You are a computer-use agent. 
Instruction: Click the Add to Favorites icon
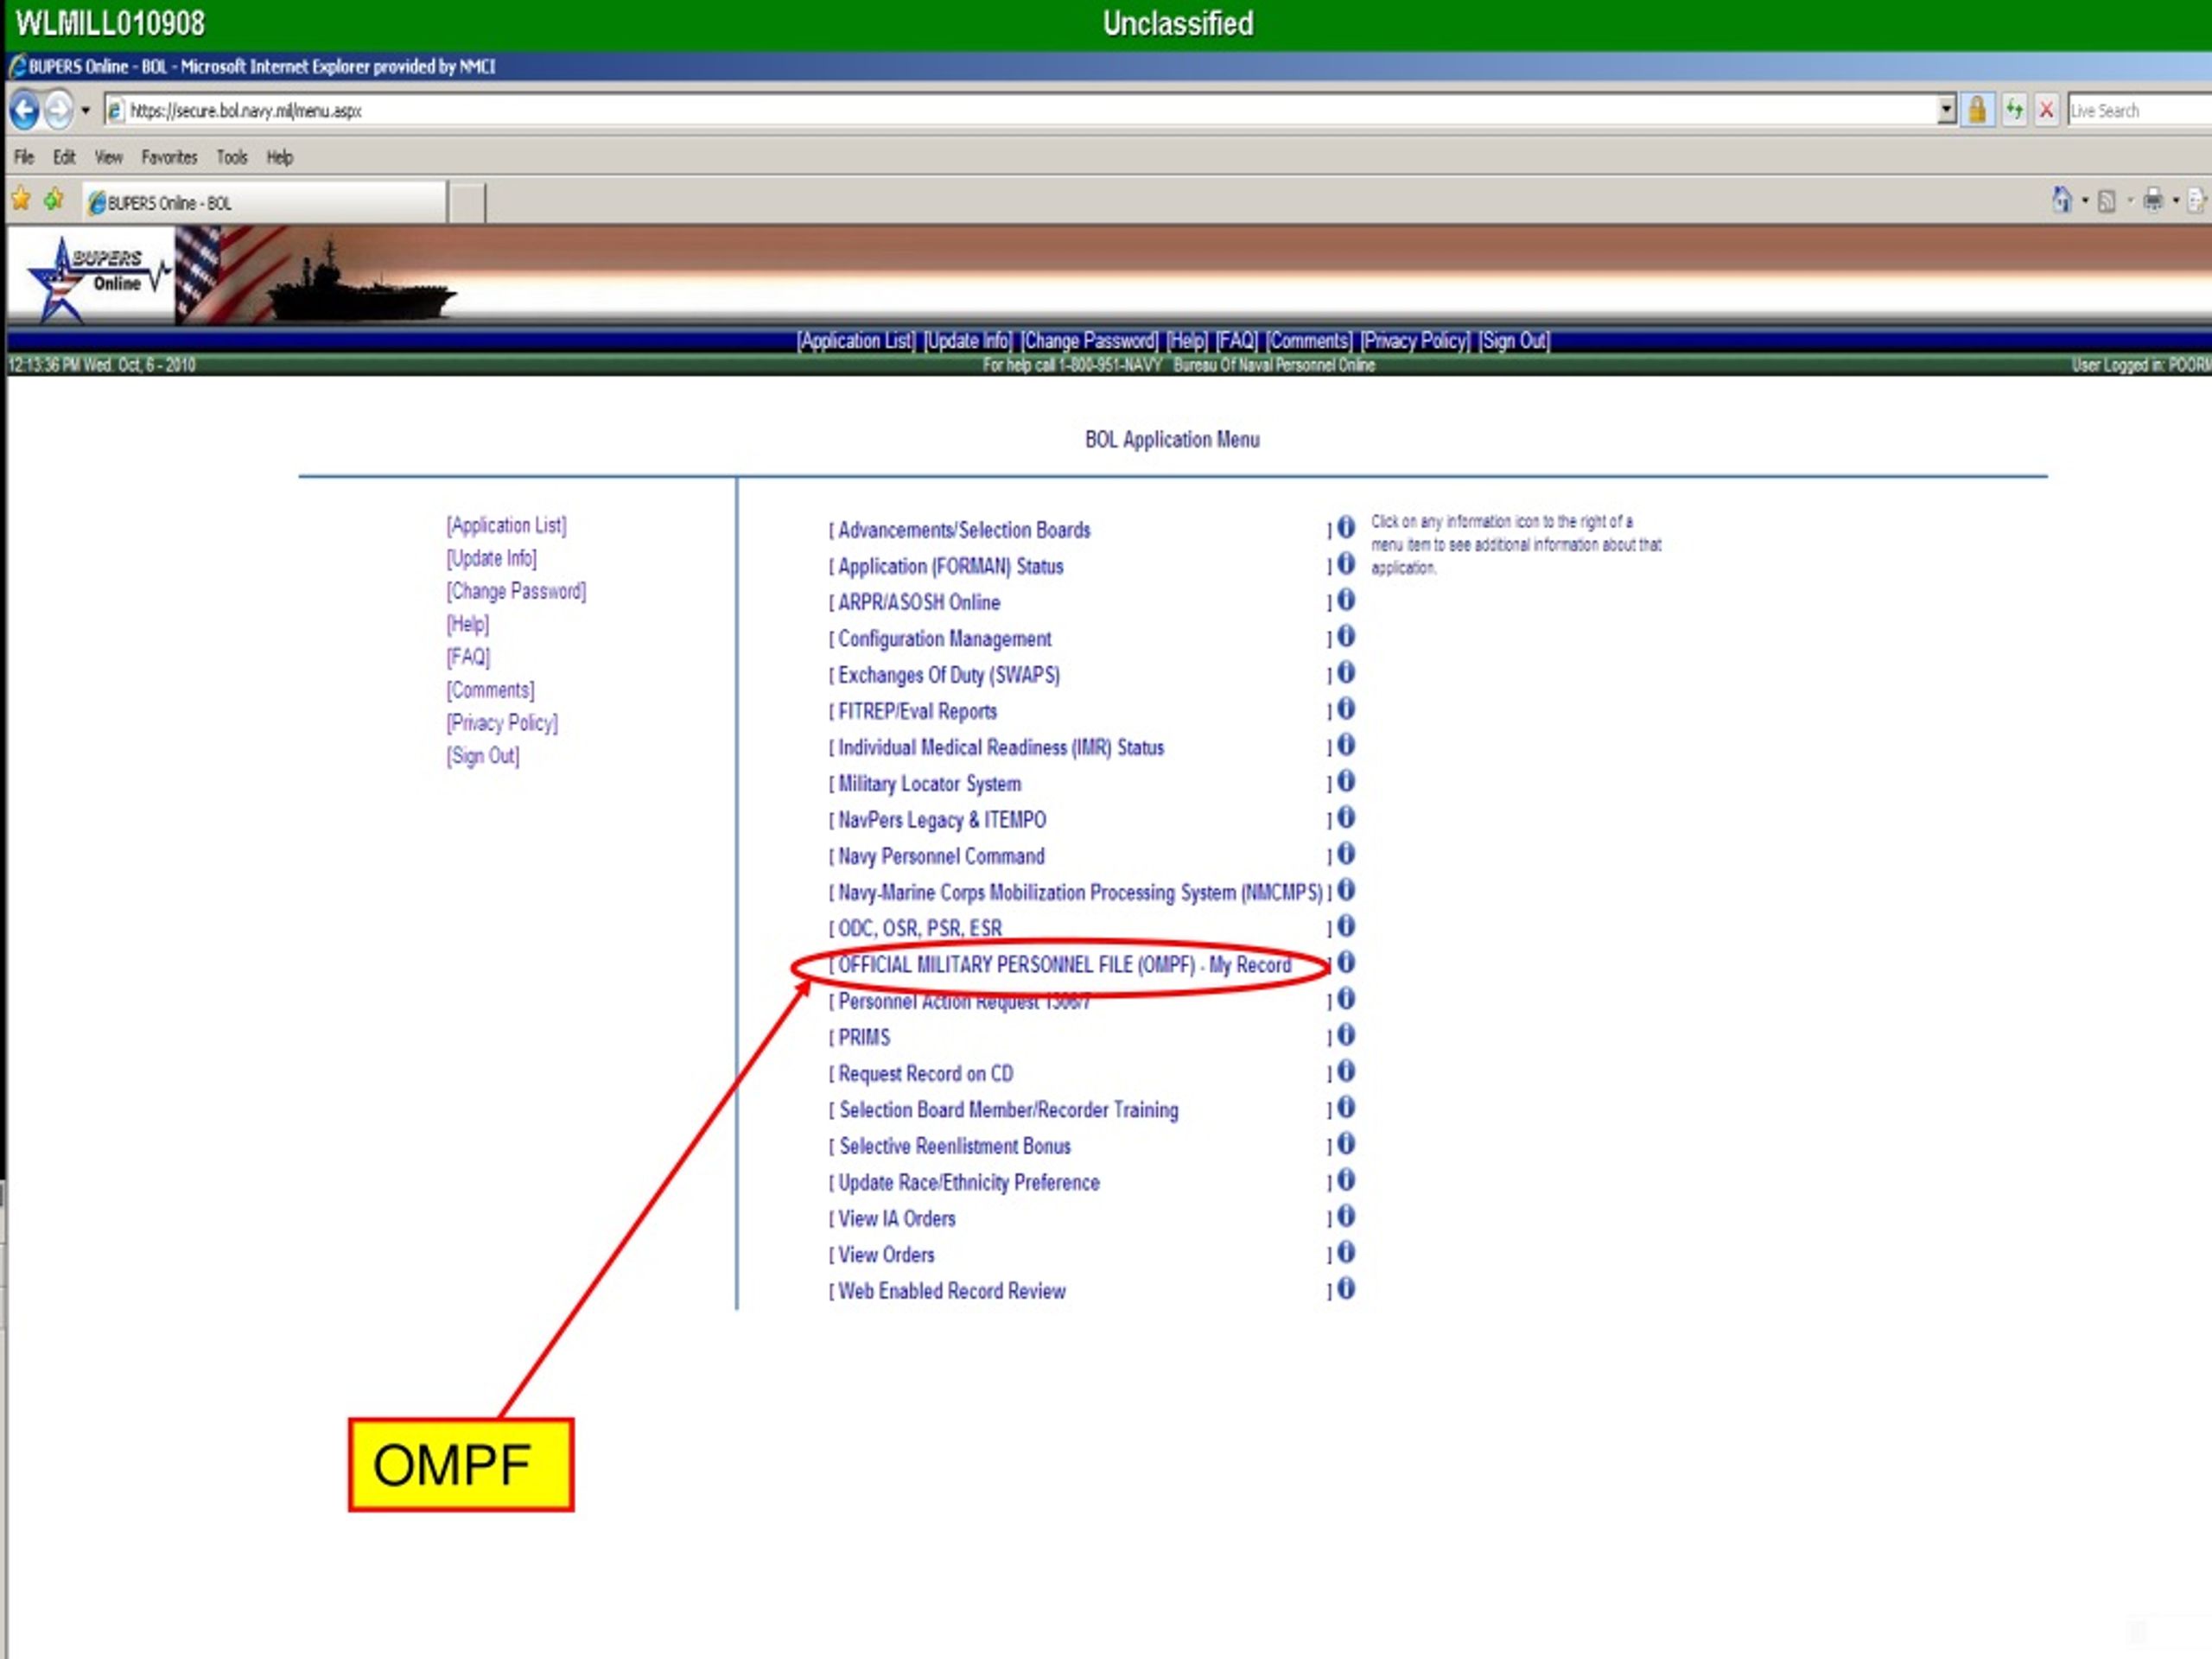click(x=54, y=201)
